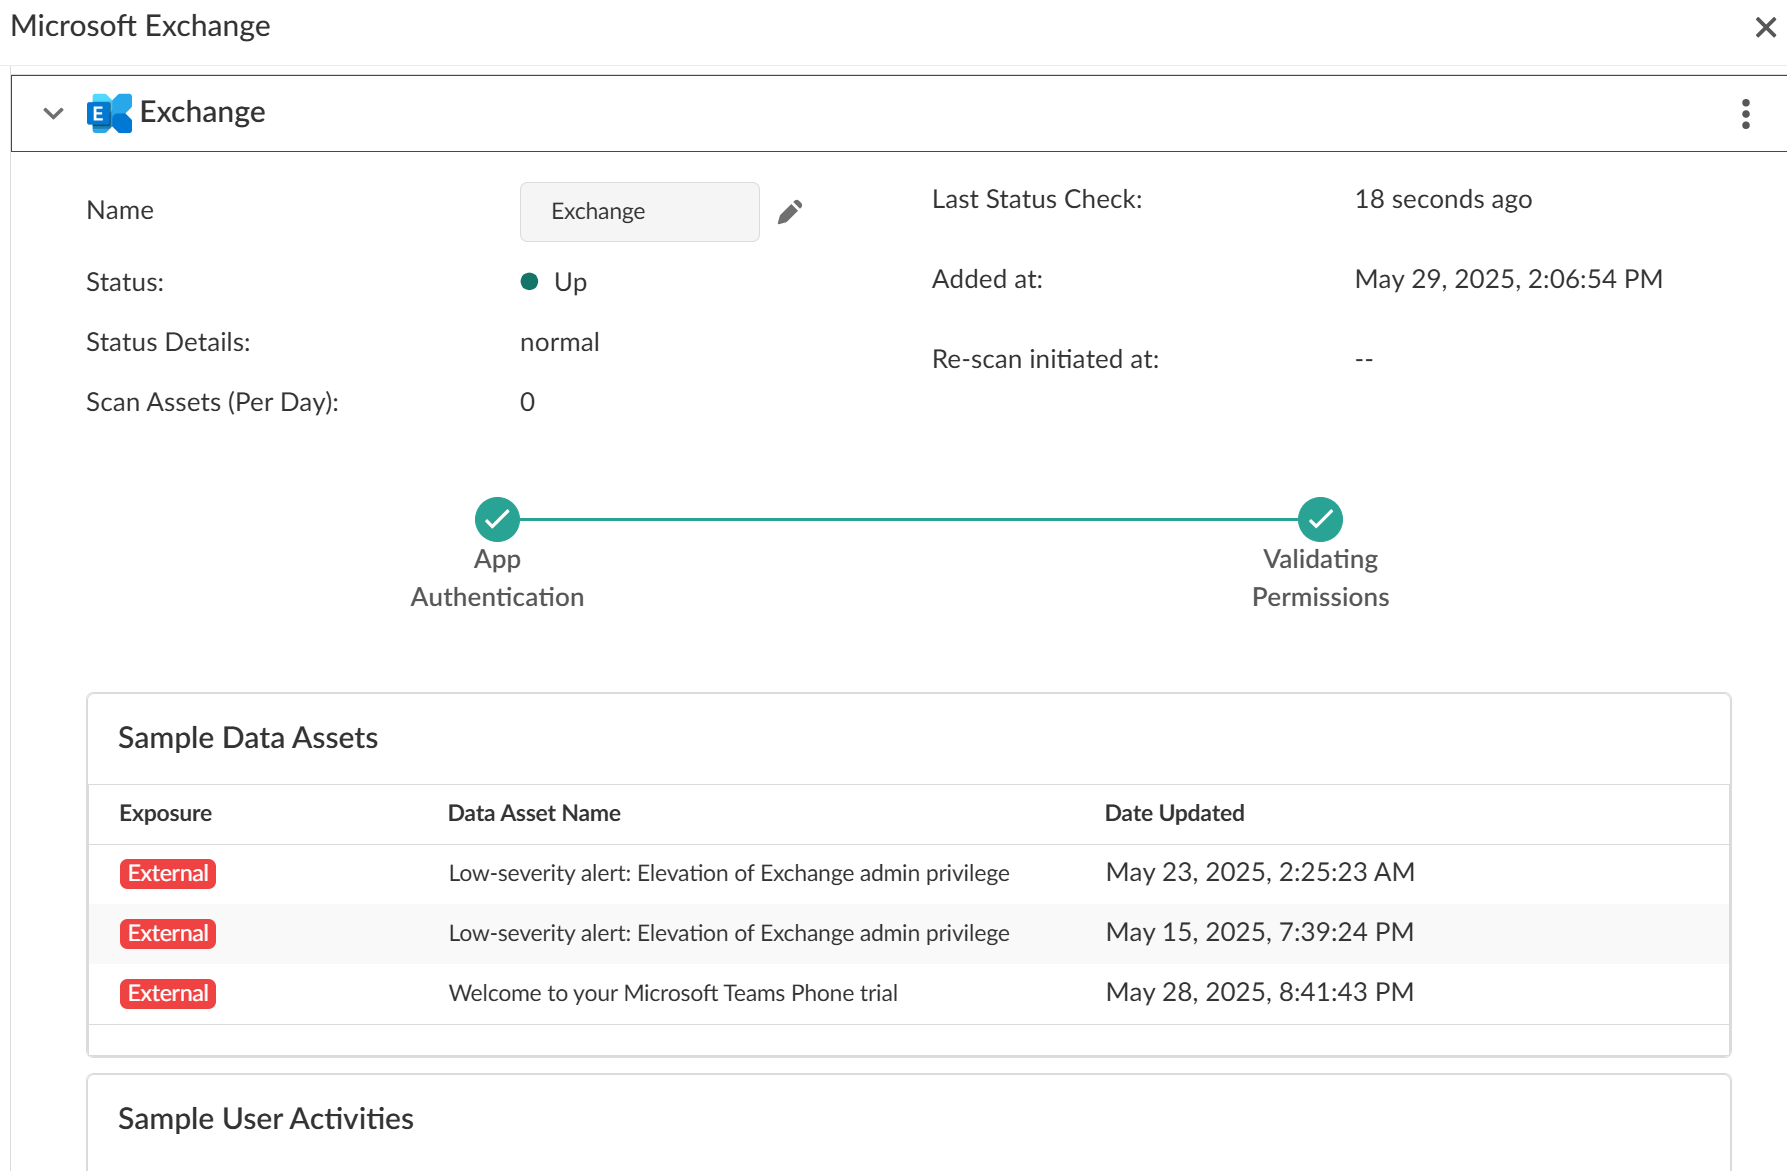Image resolution: width=1787 pixels, height=1171 pixels.
Task: Click External badge on May 23 row
Action: coord(168,873)
